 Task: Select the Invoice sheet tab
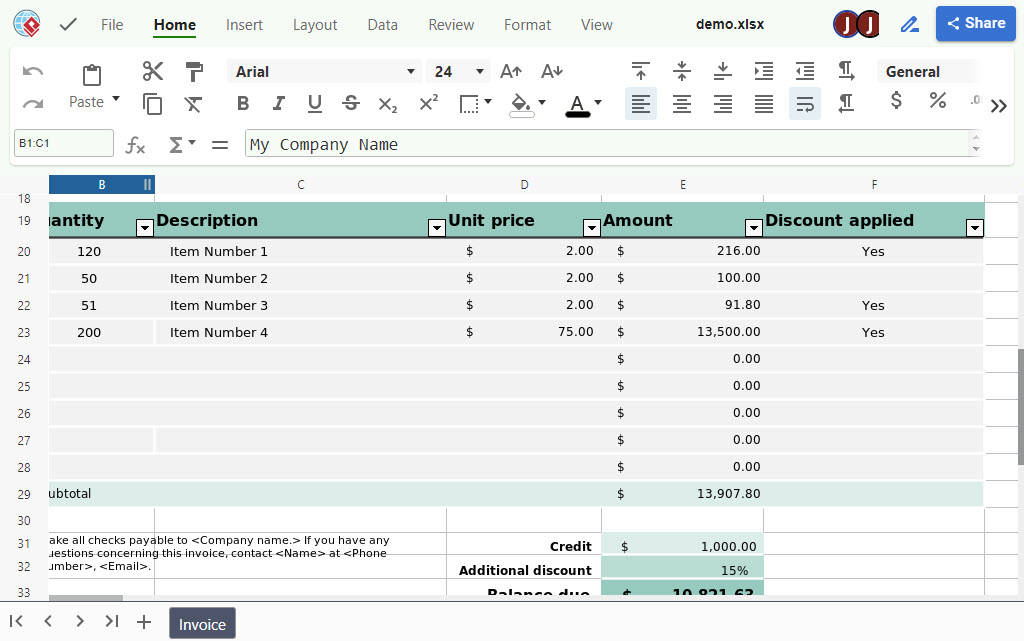click(202, 622)
